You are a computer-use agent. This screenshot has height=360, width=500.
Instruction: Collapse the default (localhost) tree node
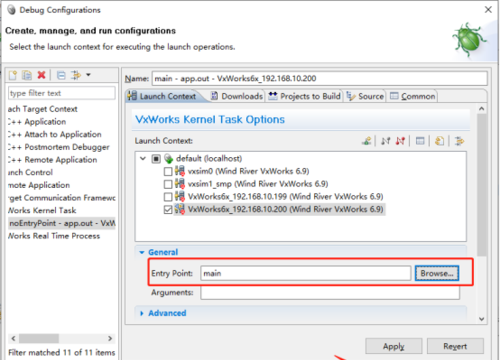click(x=143, y=158)
